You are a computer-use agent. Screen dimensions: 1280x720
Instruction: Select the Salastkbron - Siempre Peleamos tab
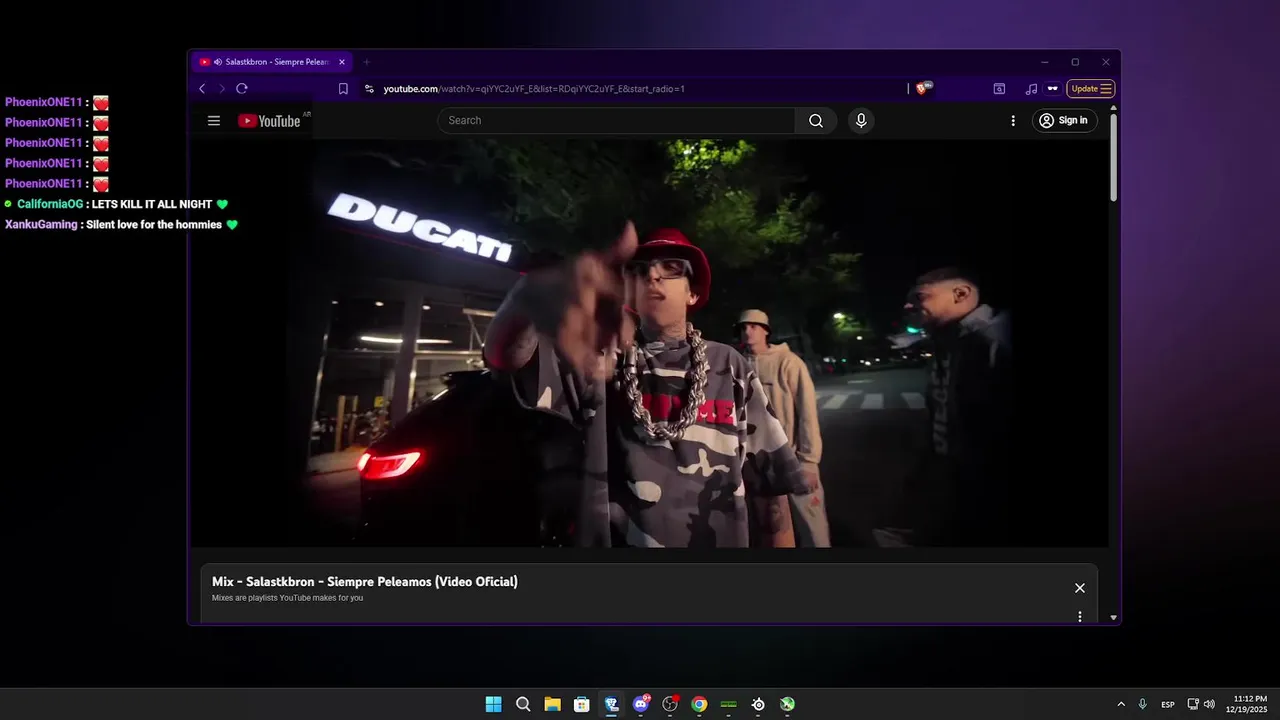[x=272, y=62]
